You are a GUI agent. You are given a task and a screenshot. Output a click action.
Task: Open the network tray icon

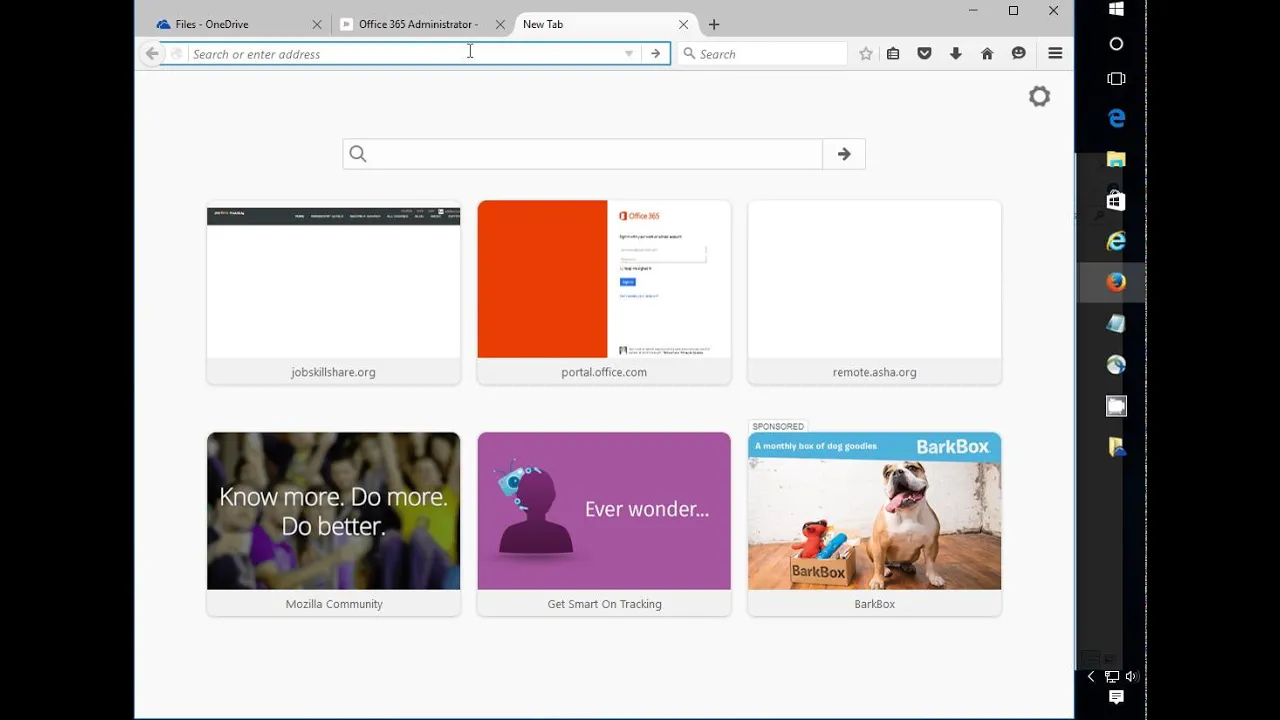(x=1111, y=677)
